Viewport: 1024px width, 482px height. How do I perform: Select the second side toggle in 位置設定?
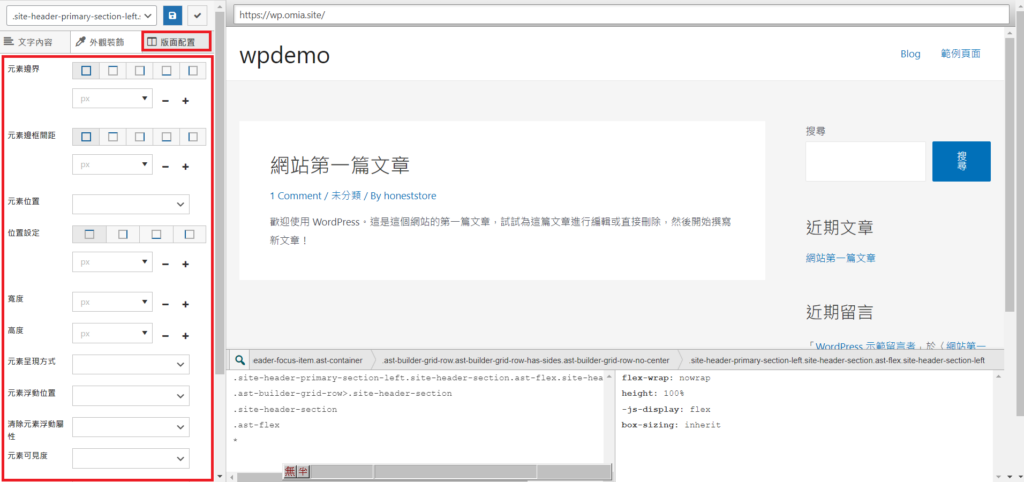point(123,234)
